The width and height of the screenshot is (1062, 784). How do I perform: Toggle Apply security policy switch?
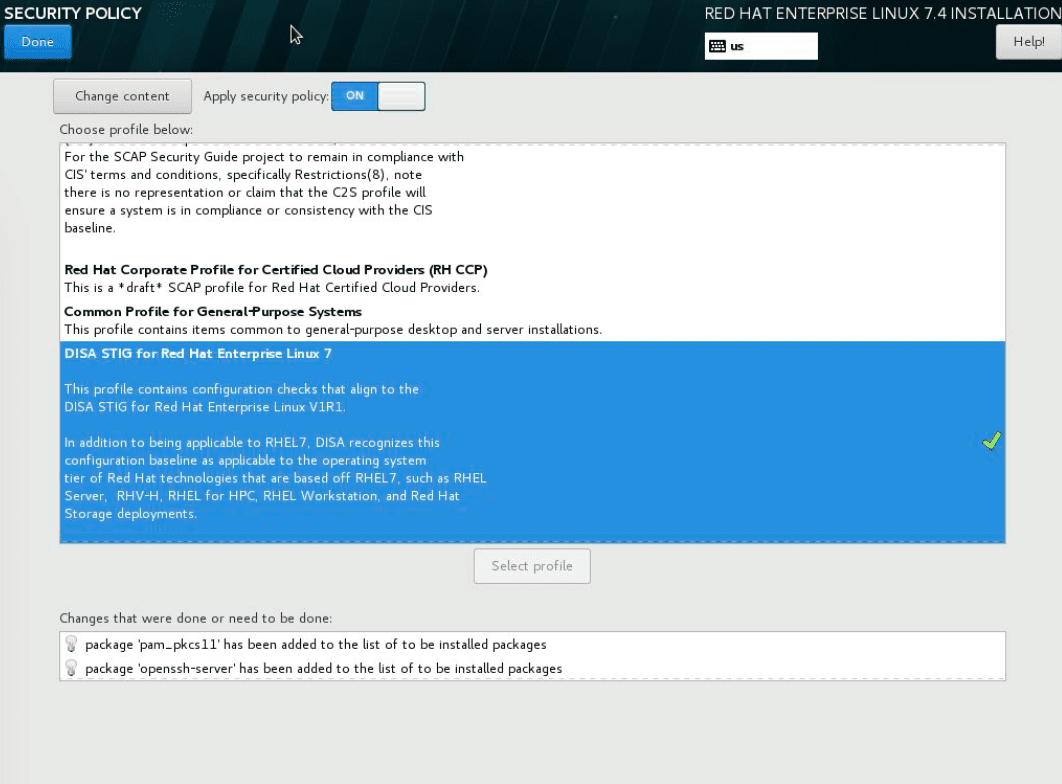tap(378, 96)
